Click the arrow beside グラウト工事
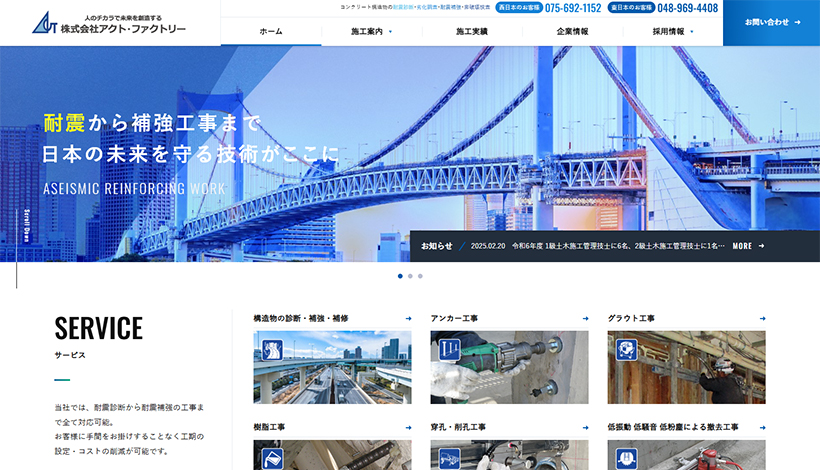Image resolution: width=820 pixels, height=470 pixels. (762, 318)
